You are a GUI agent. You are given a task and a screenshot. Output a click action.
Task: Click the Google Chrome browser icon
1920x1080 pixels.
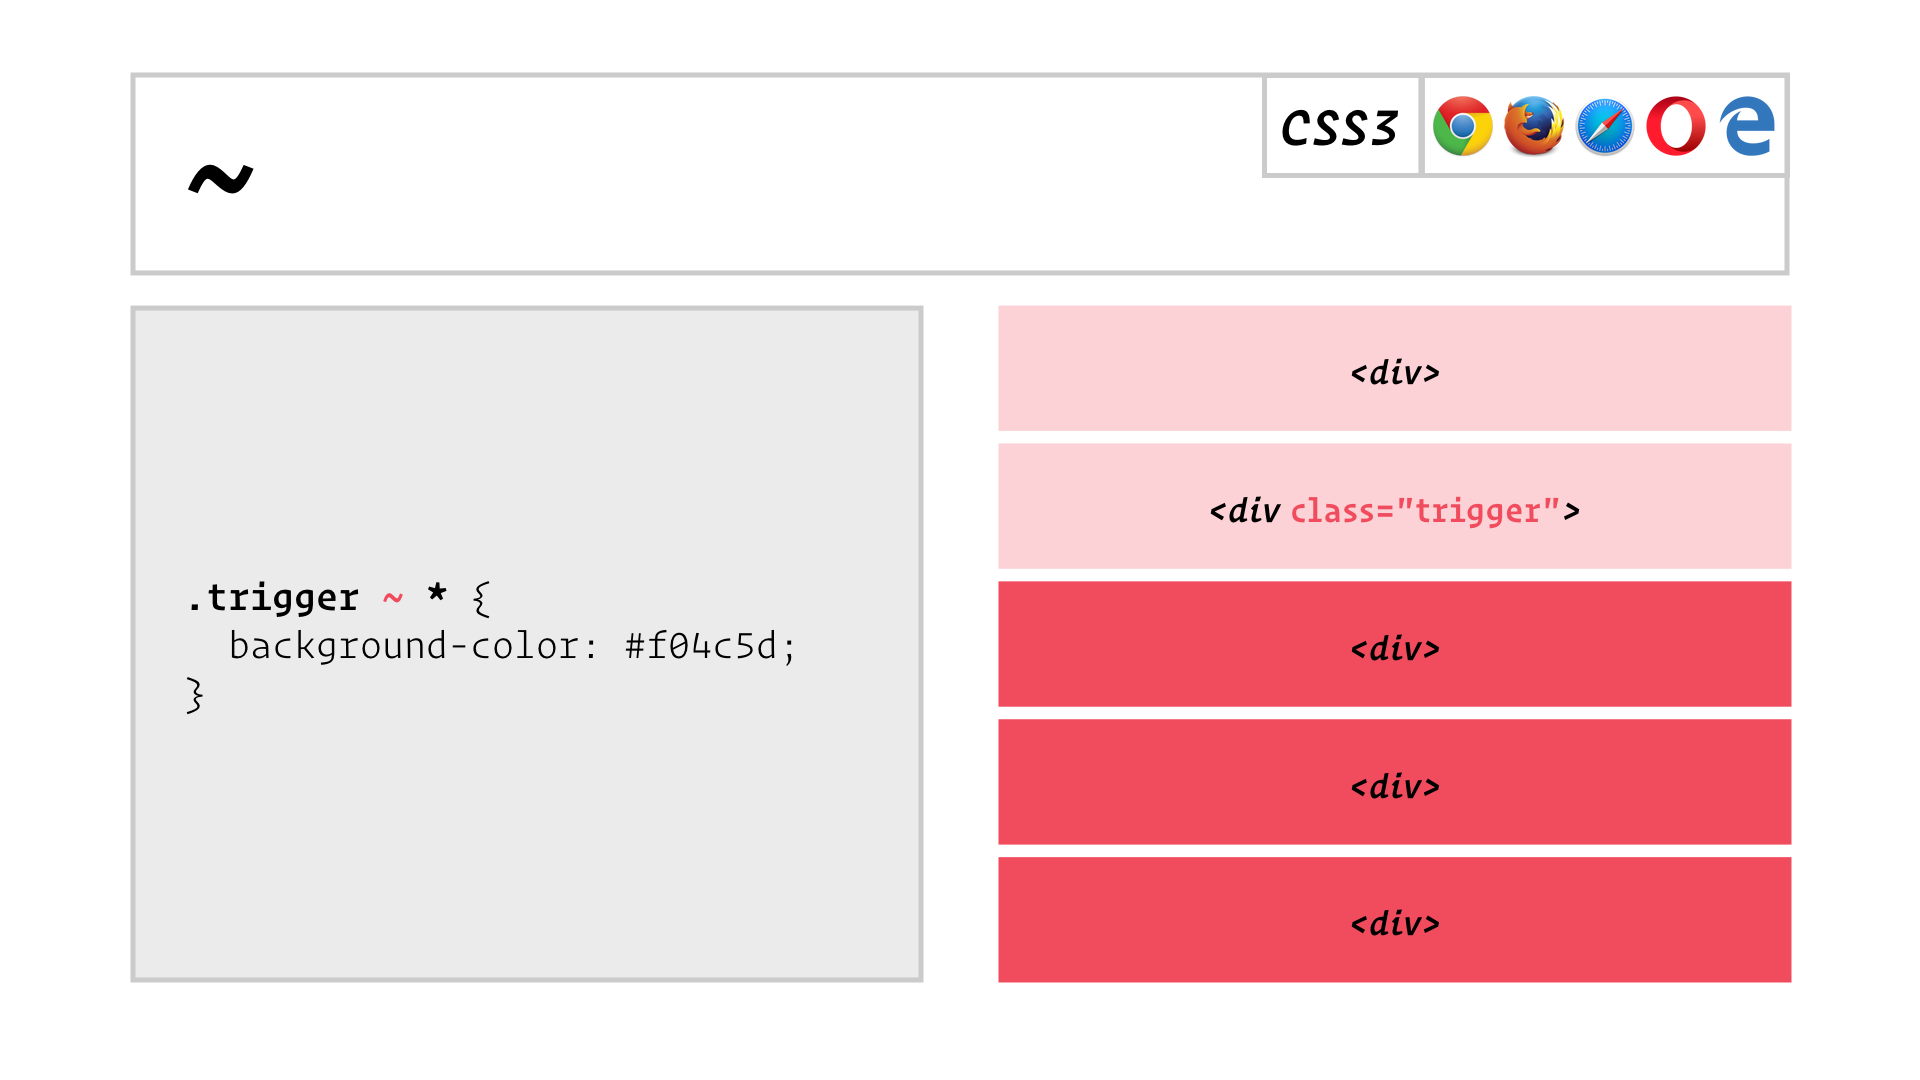(1462, 126)
